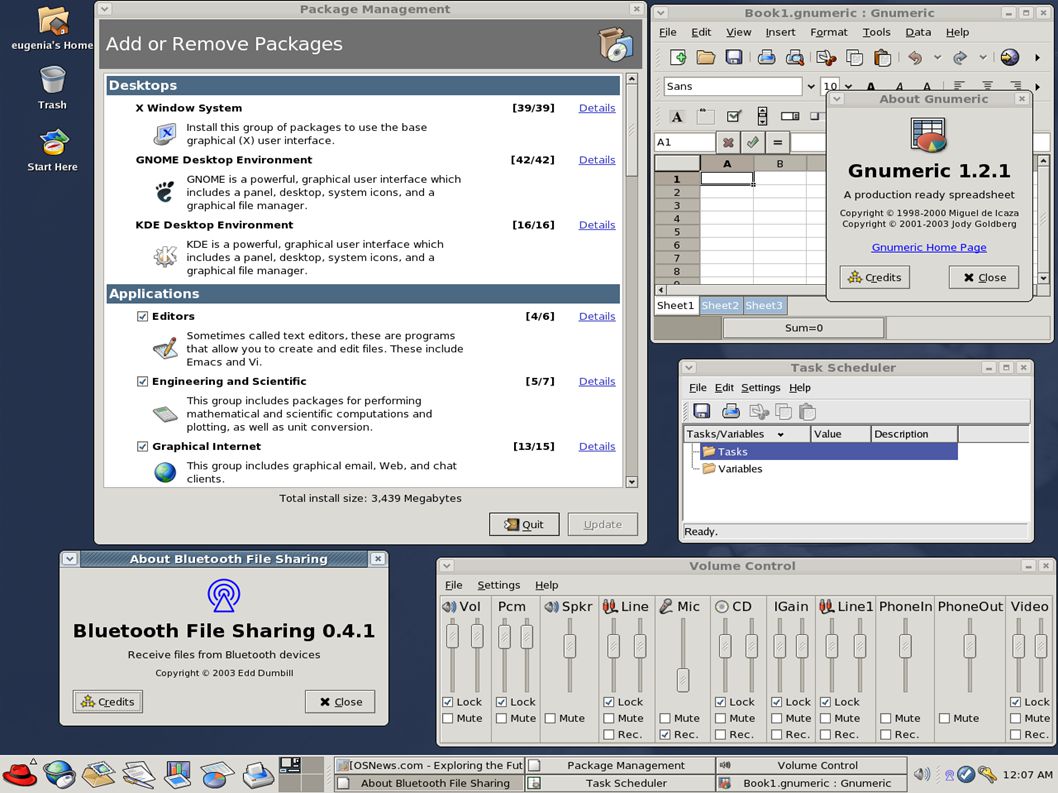Open Settings menu in Task Scheduler
Screen dimensions: 1058x793
[760, 387]
